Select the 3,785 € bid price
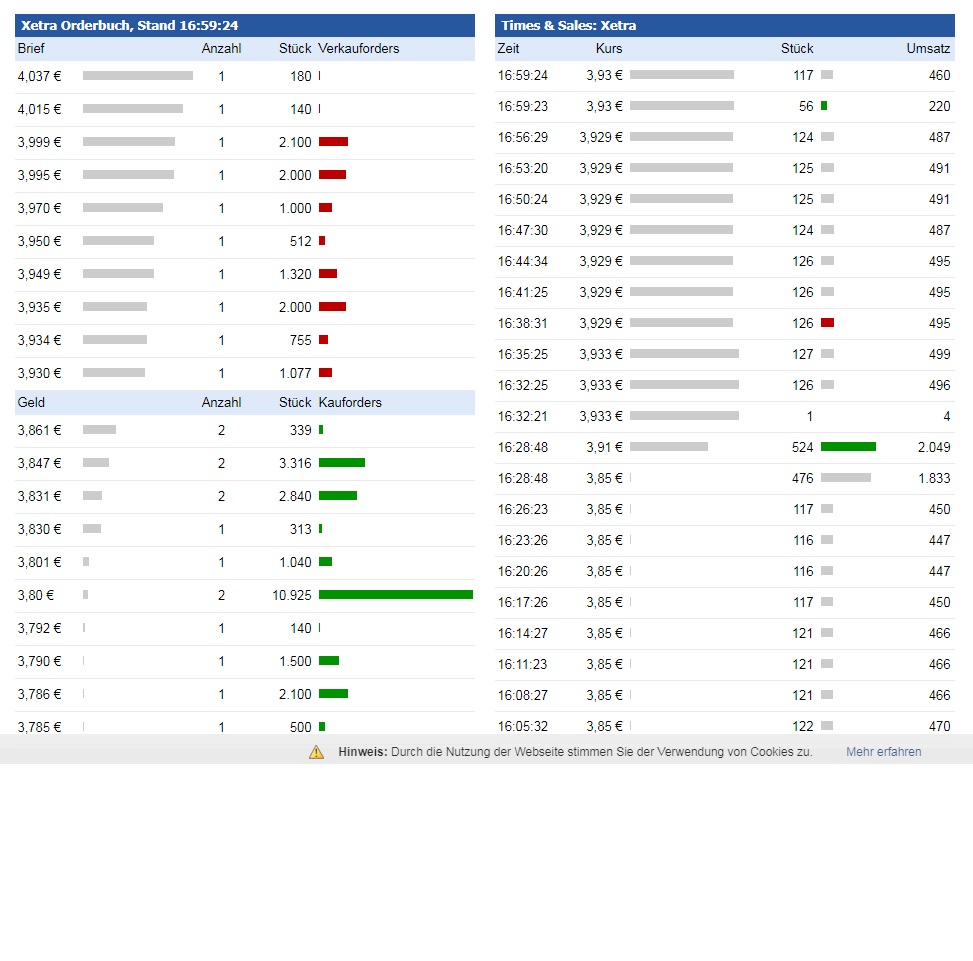This screenshot has width=973, height=961. point(40,726)
